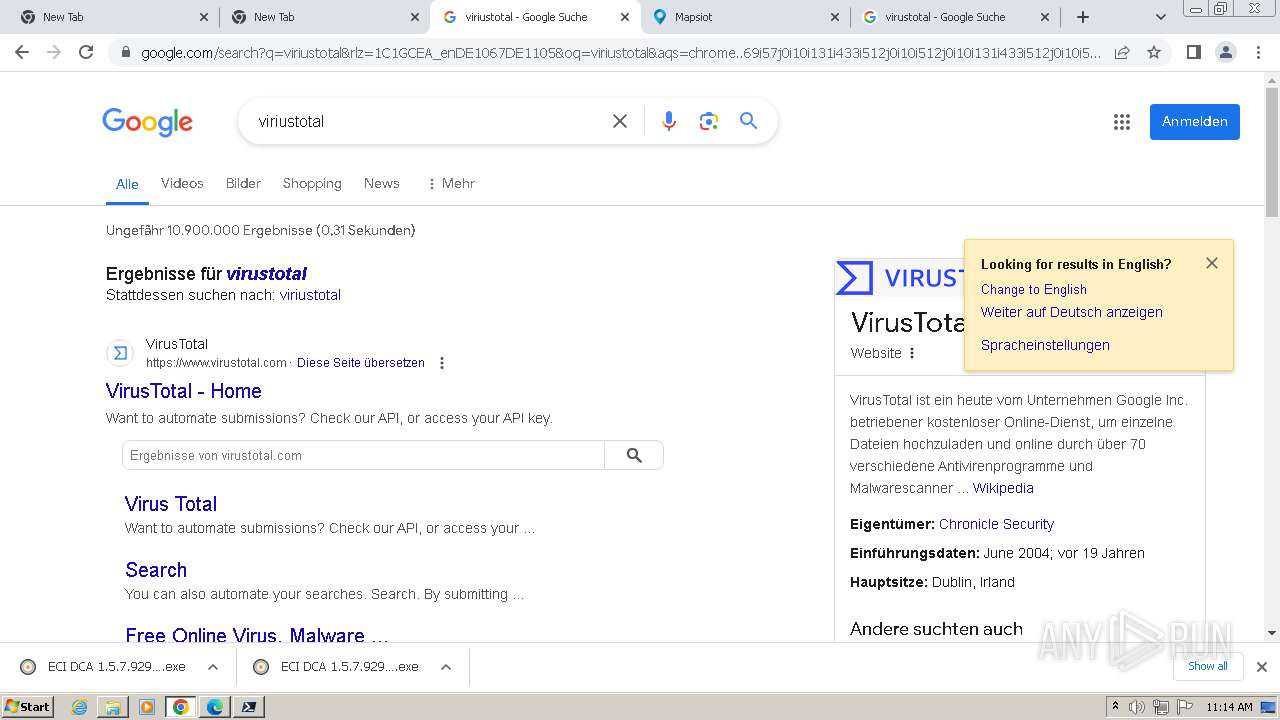Screen dimensions: 1280x720
Task: Launch Internet Explorer from taskbar
Action: 80,707
